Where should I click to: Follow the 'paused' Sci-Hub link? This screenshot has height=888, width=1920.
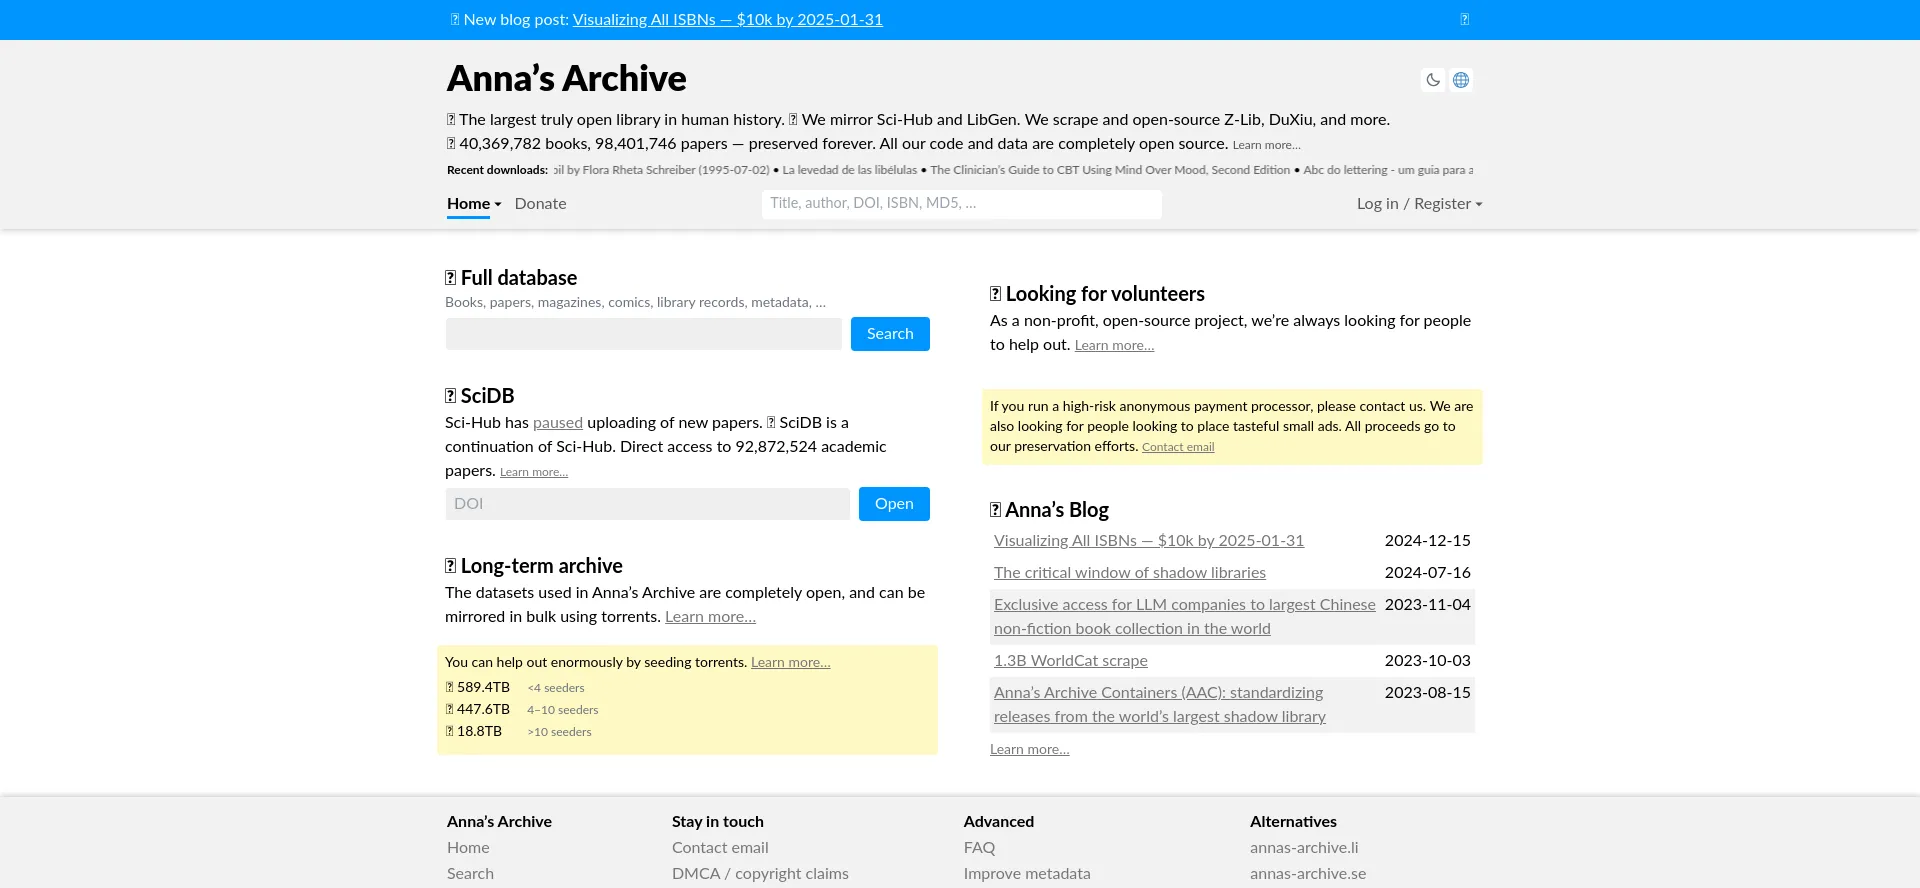(558, 422)
